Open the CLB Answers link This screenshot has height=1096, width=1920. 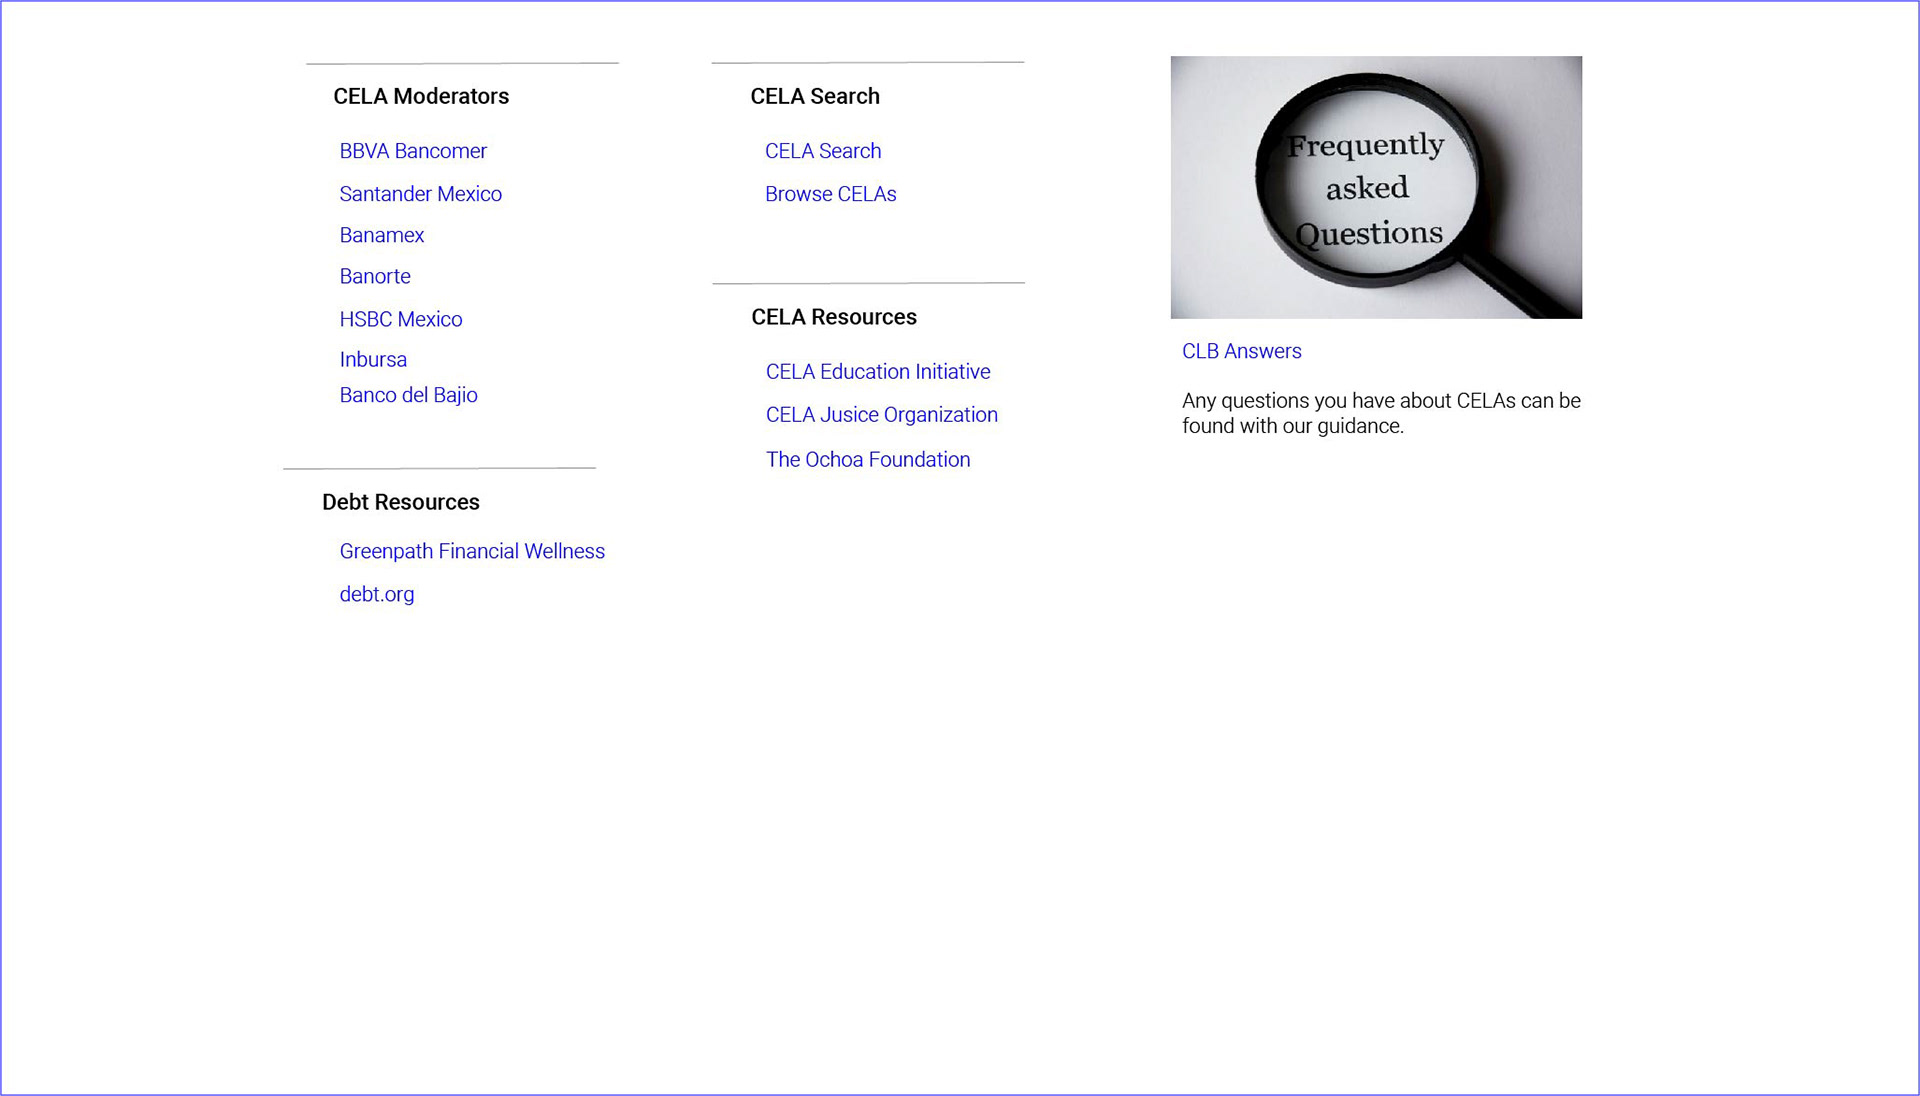(x=1241, y=352)
